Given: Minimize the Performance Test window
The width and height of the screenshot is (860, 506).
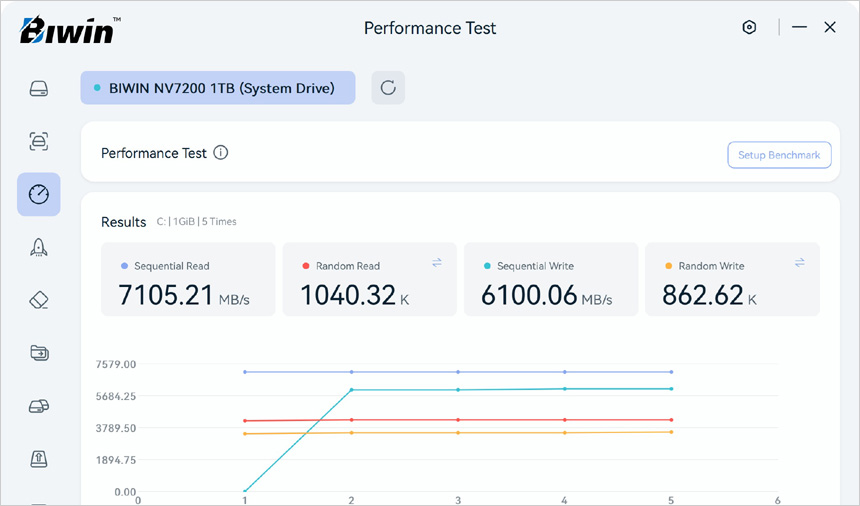Looking at the screenshot, I should [x=799, y=28].
